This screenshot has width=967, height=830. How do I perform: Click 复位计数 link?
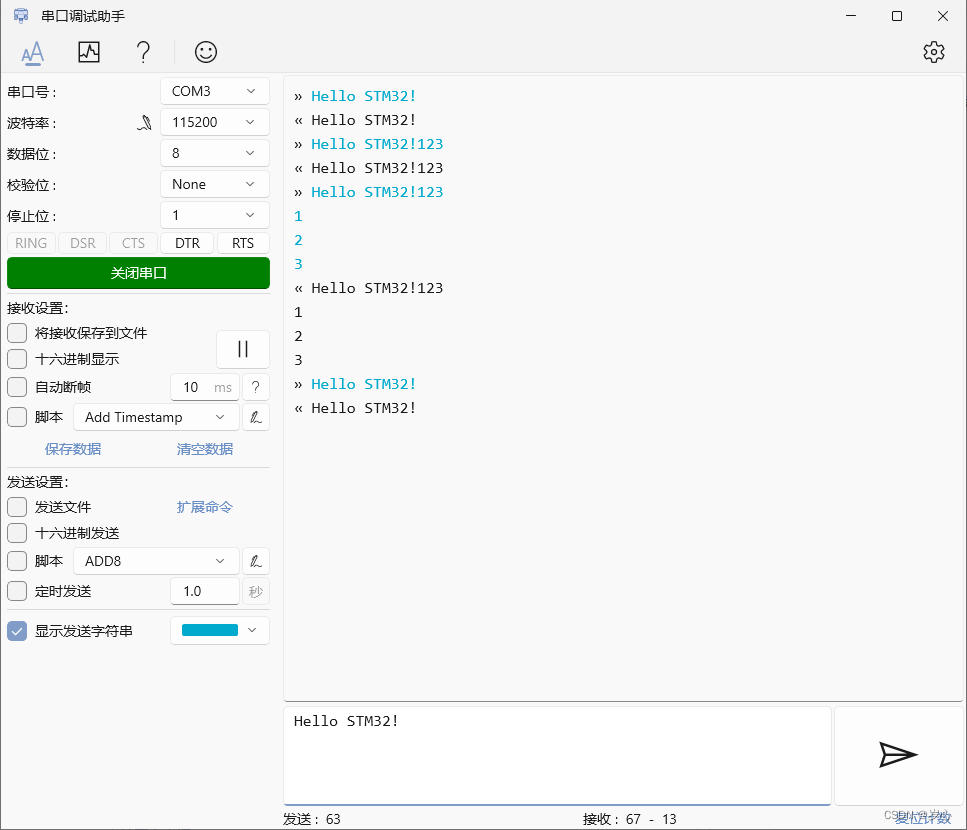click(923, 818)
